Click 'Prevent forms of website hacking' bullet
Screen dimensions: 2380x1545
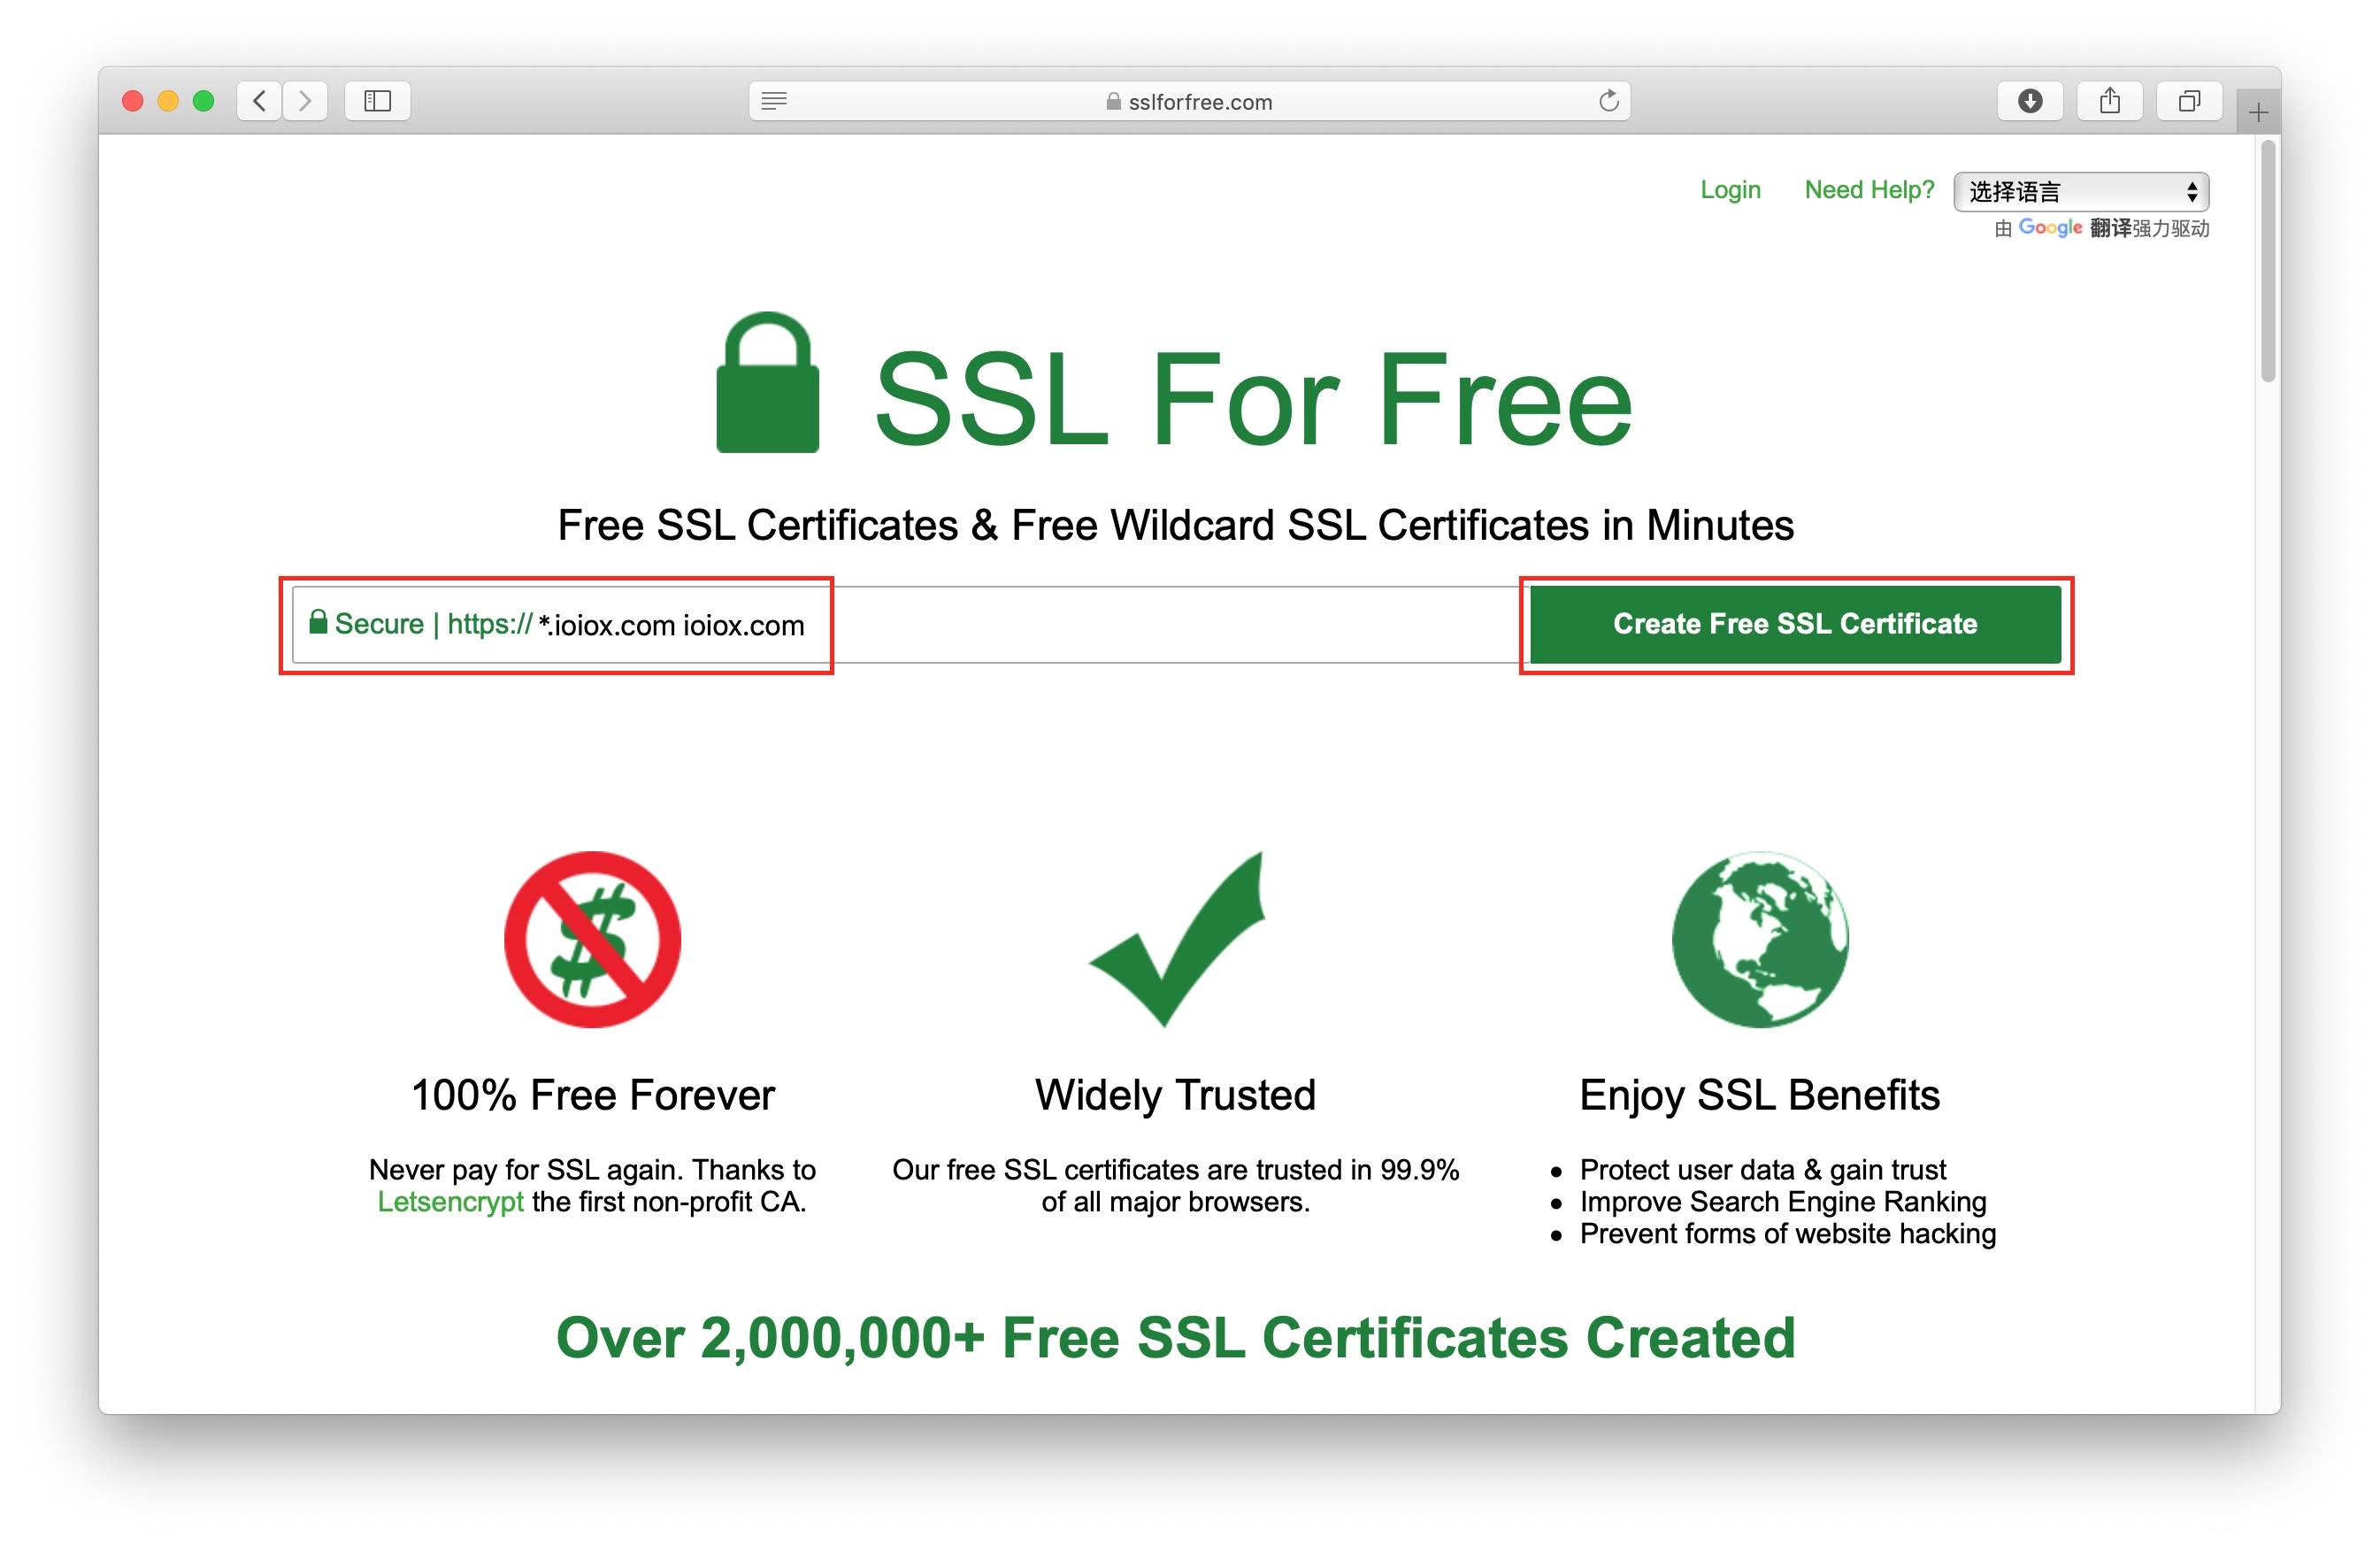click(x=1788, y=1234)
